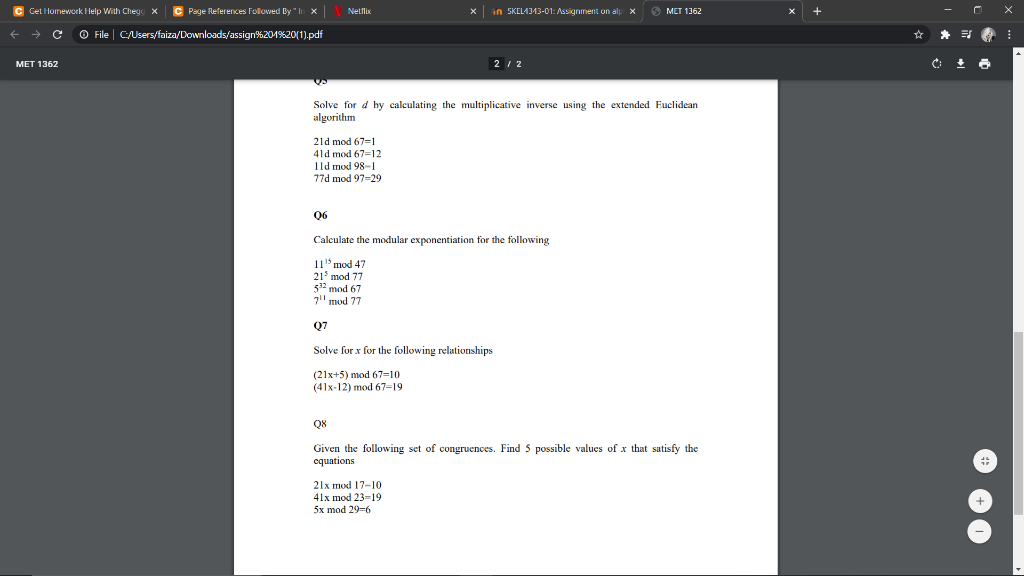Edit the page number field showing 2

pos(496,62)
